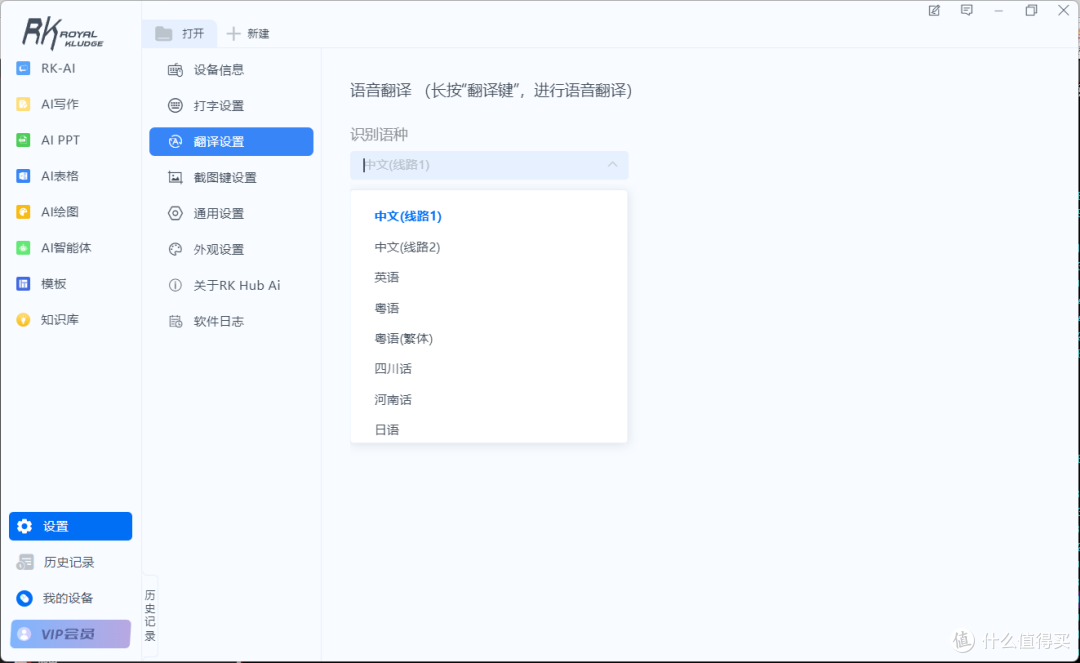Open the vertical 历史记录 side tab
Viewport: 1080px width, 663px height.
click(x=150, y=615)
